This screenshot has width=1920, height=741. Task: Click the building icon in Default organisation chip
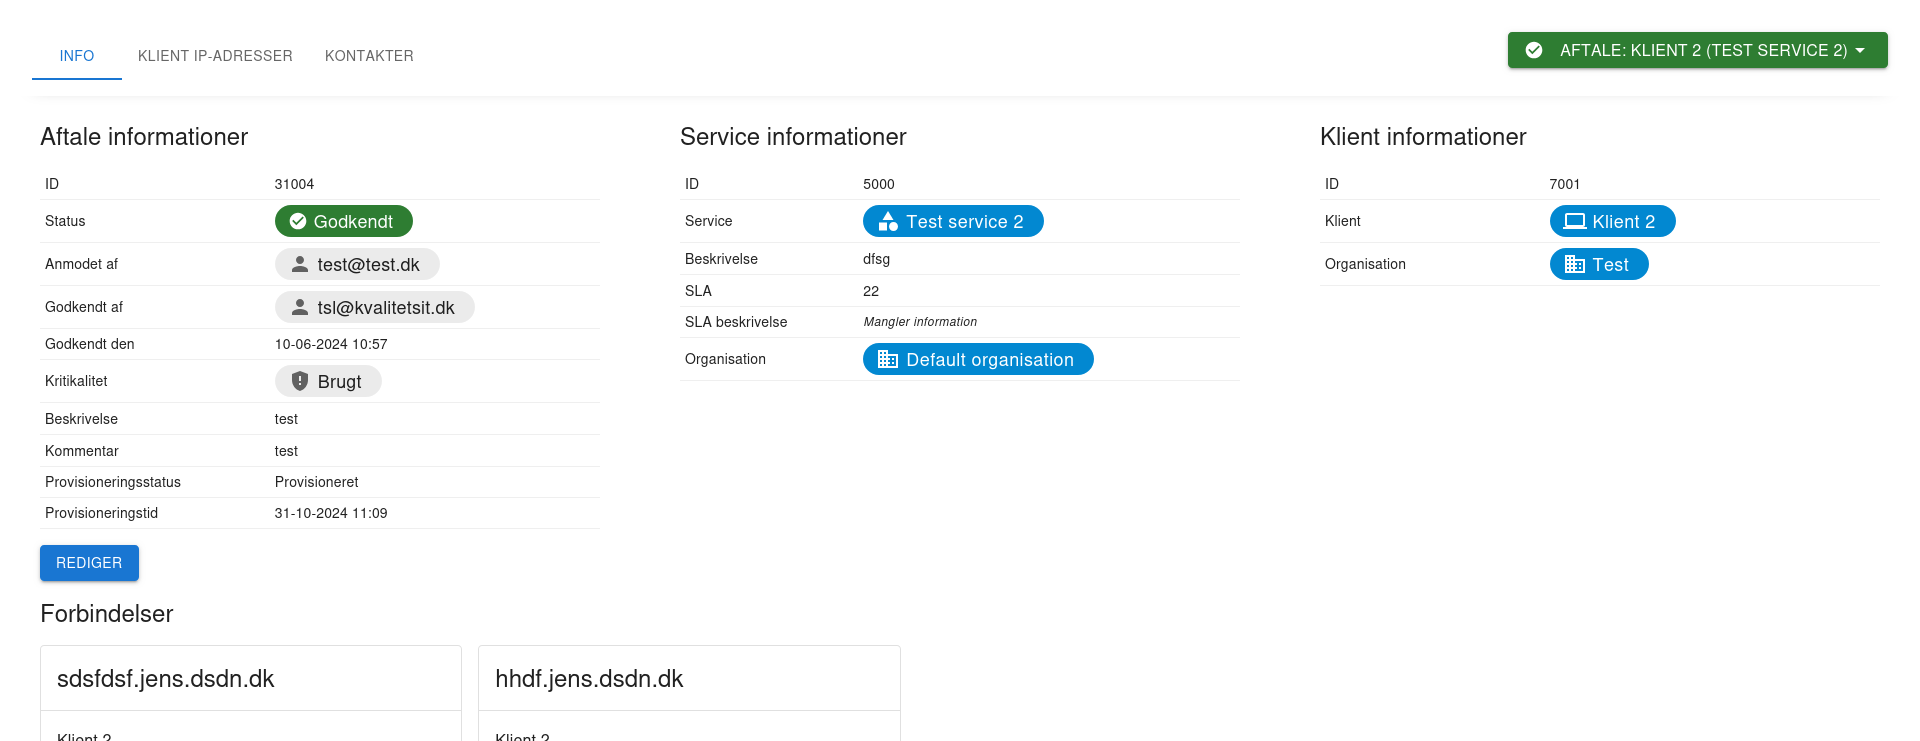coord(888,359)
